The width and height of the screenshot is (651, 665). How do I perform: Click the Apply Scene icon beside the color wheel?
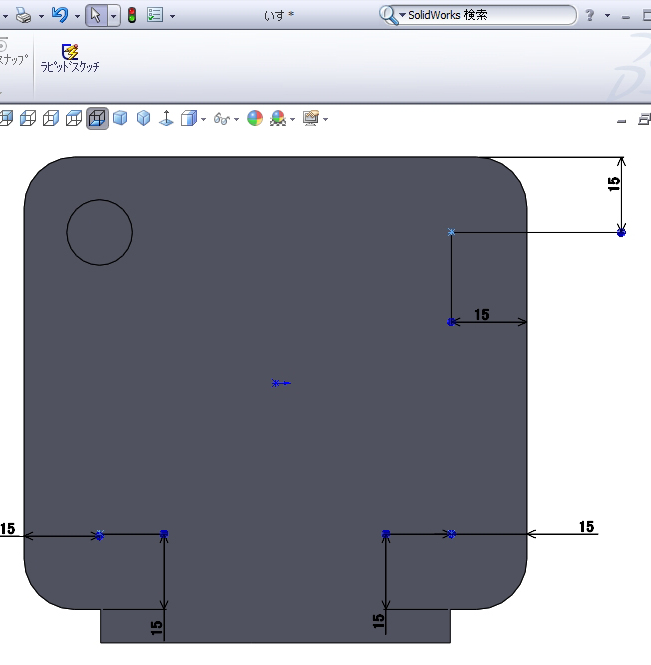(x=278, y=119)
